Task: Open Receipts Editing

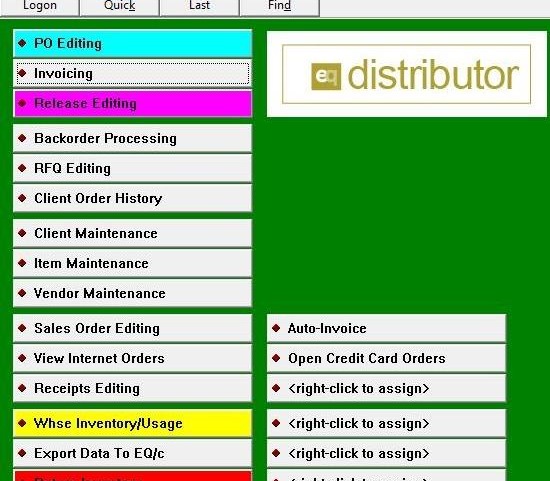Action: click(132, 388)
